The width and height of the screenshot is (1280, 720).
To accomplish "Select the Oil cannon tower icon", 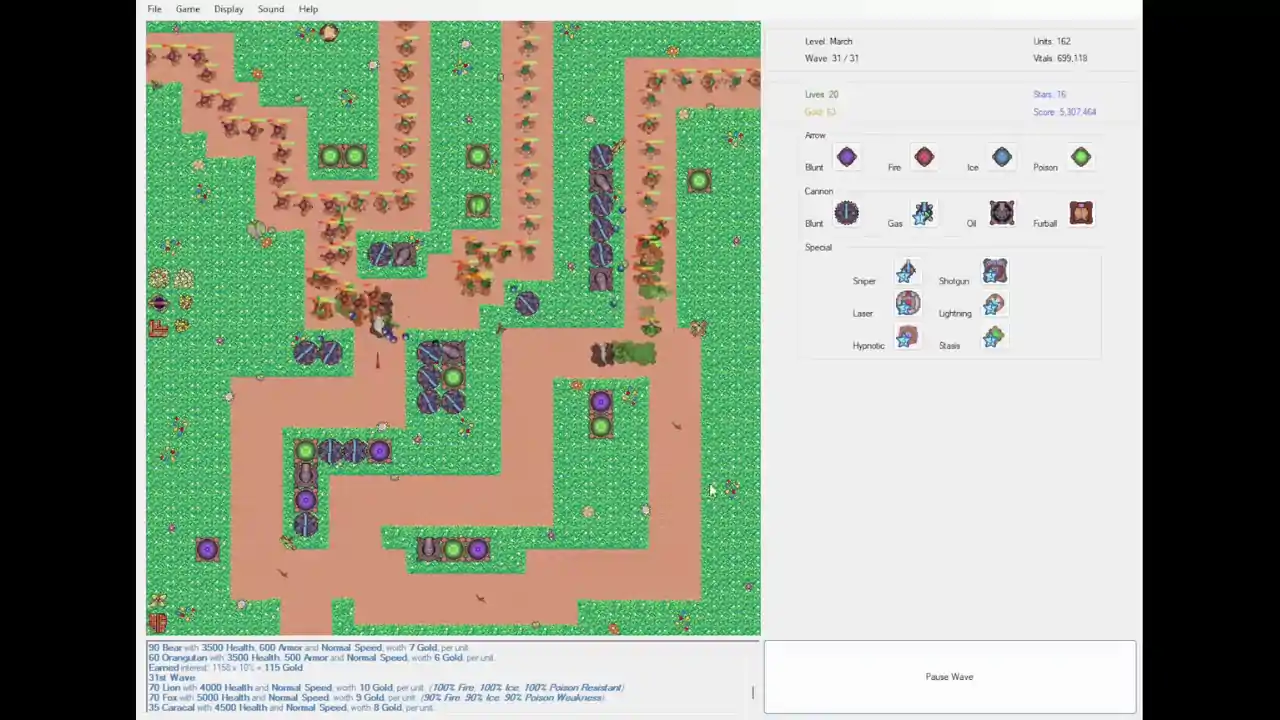I will tap(1002, 213).
